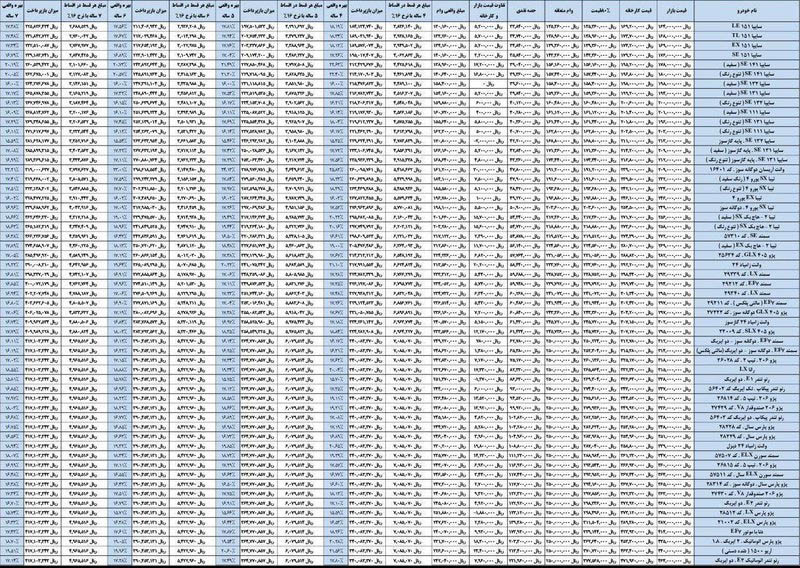
Task: Select the 'قیمت بازار' column header
Action: coord(676,11)
